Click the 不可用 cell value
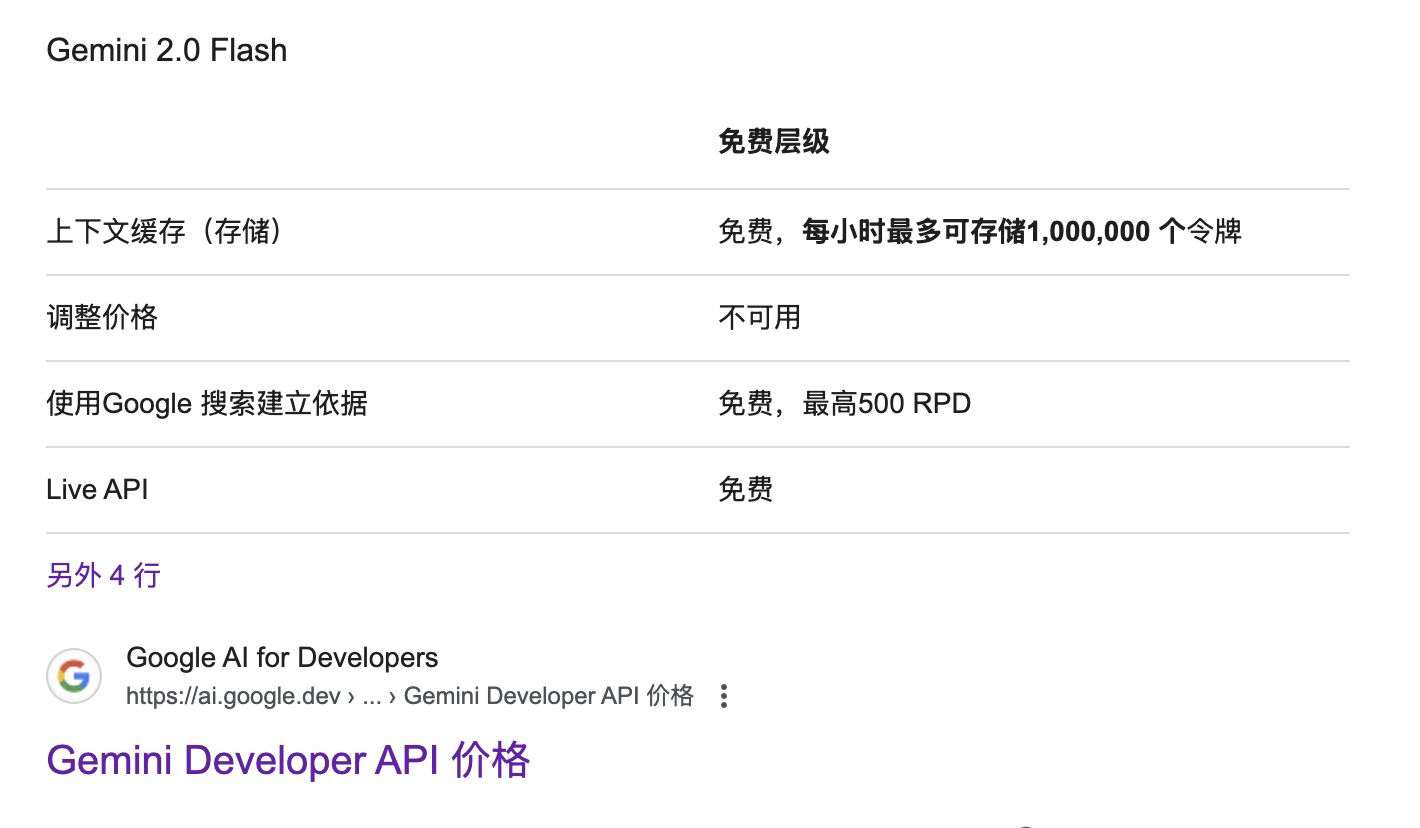 760,318
